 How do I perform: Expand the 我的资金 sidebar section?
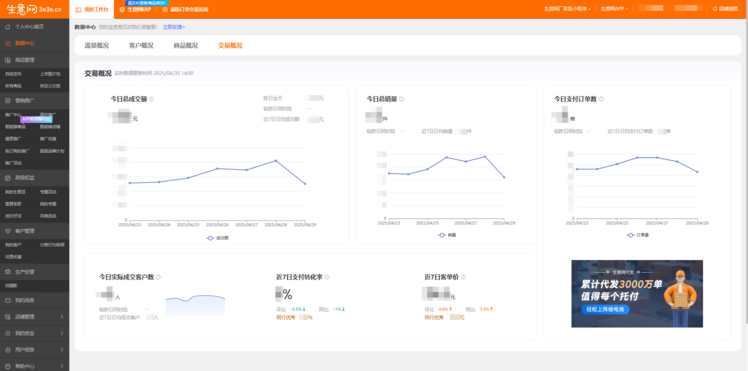point(34,333)
